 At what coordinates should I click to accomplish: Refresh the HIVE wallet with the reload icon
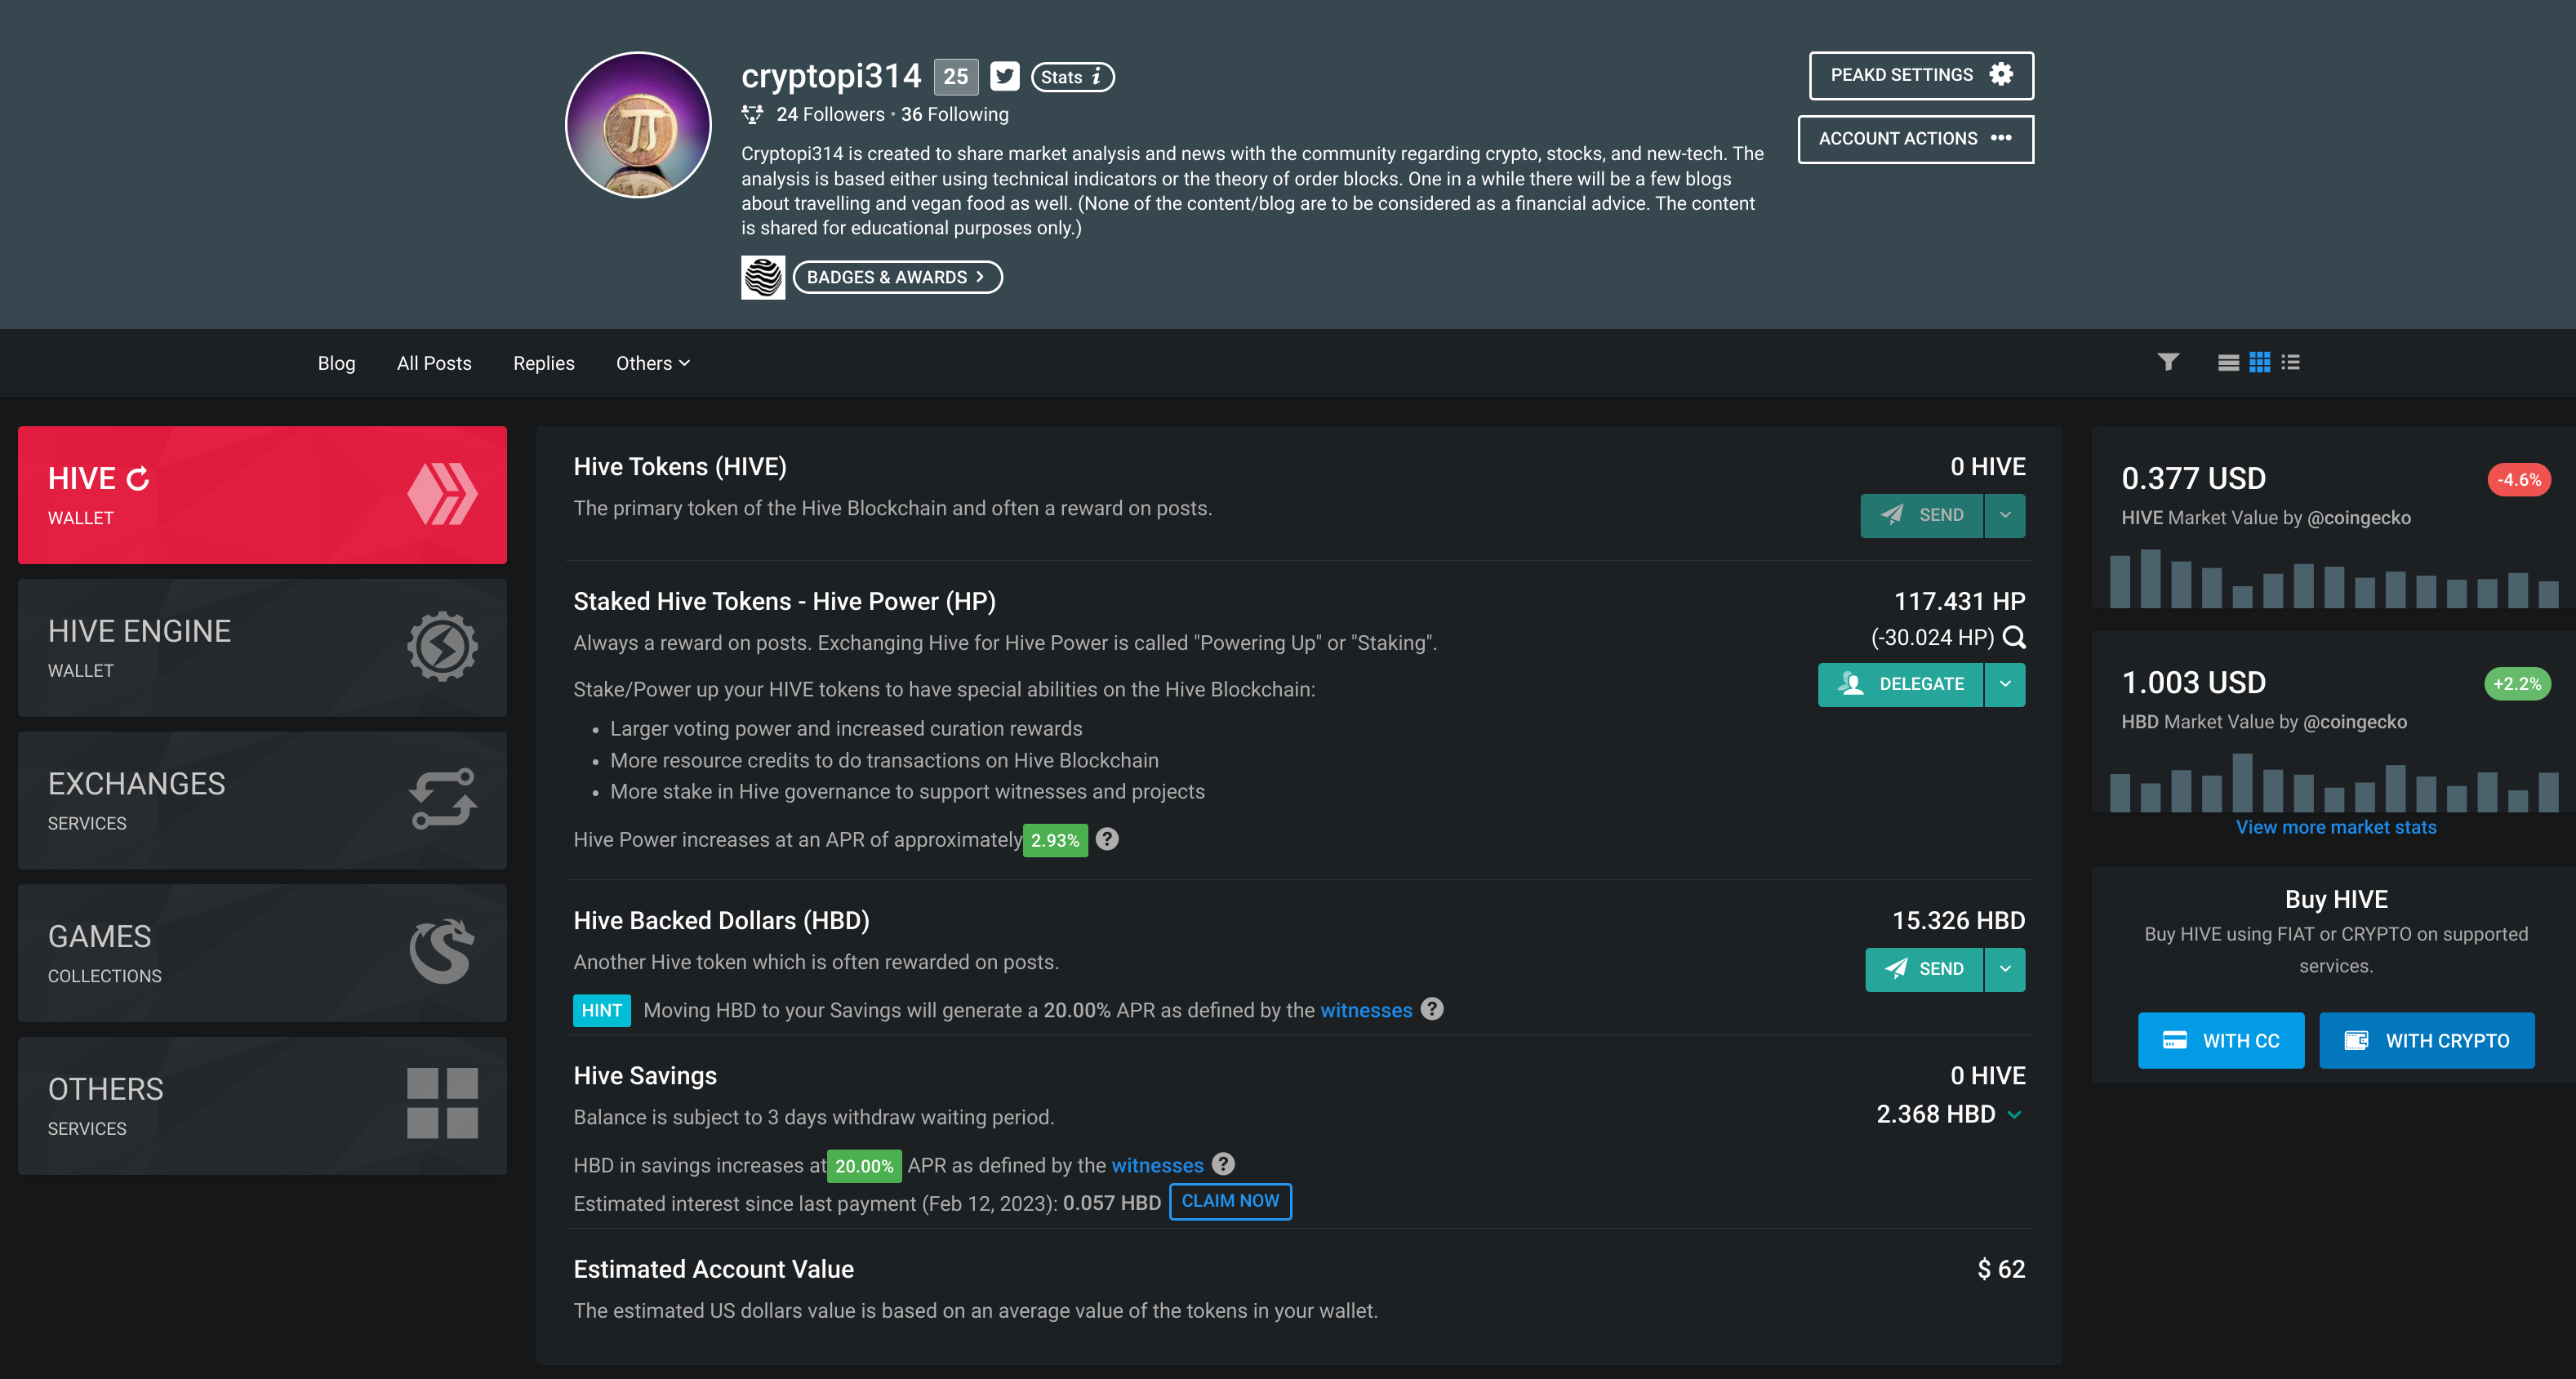[x=138, y=479]
